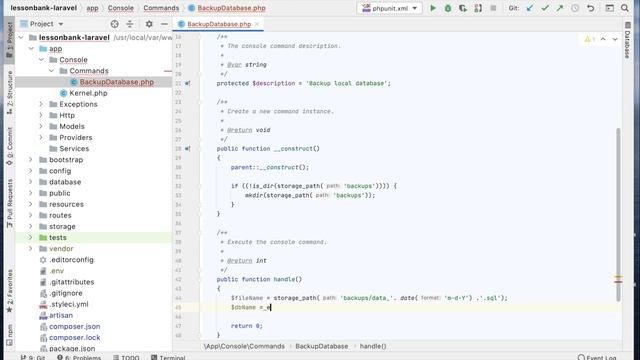Viewport: 640px width, 360px height.
Task: Show Git history clock icon
Action: 575,8
